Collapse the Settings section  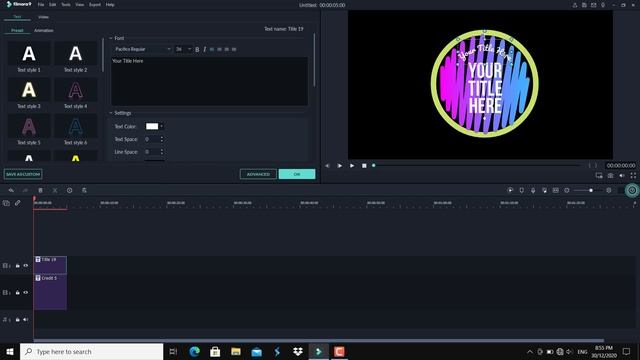tap(111, 113)
